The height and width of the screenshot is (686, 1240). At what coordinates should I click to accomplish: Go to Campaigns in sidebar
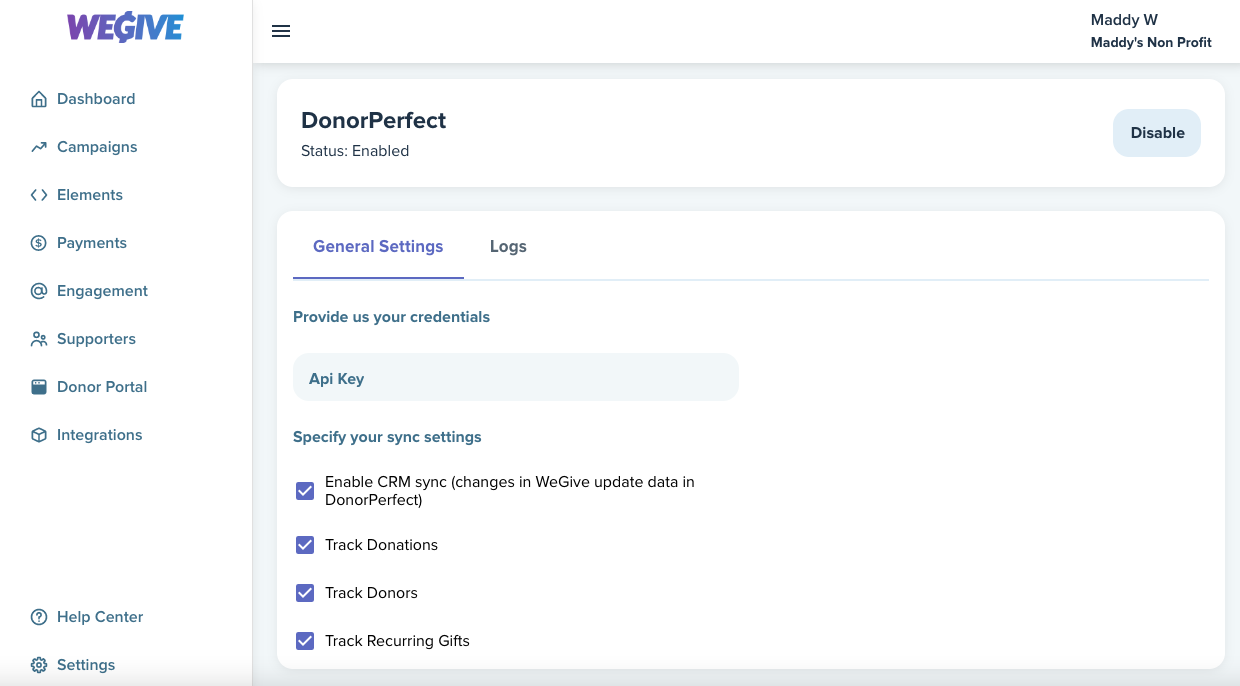97,147
